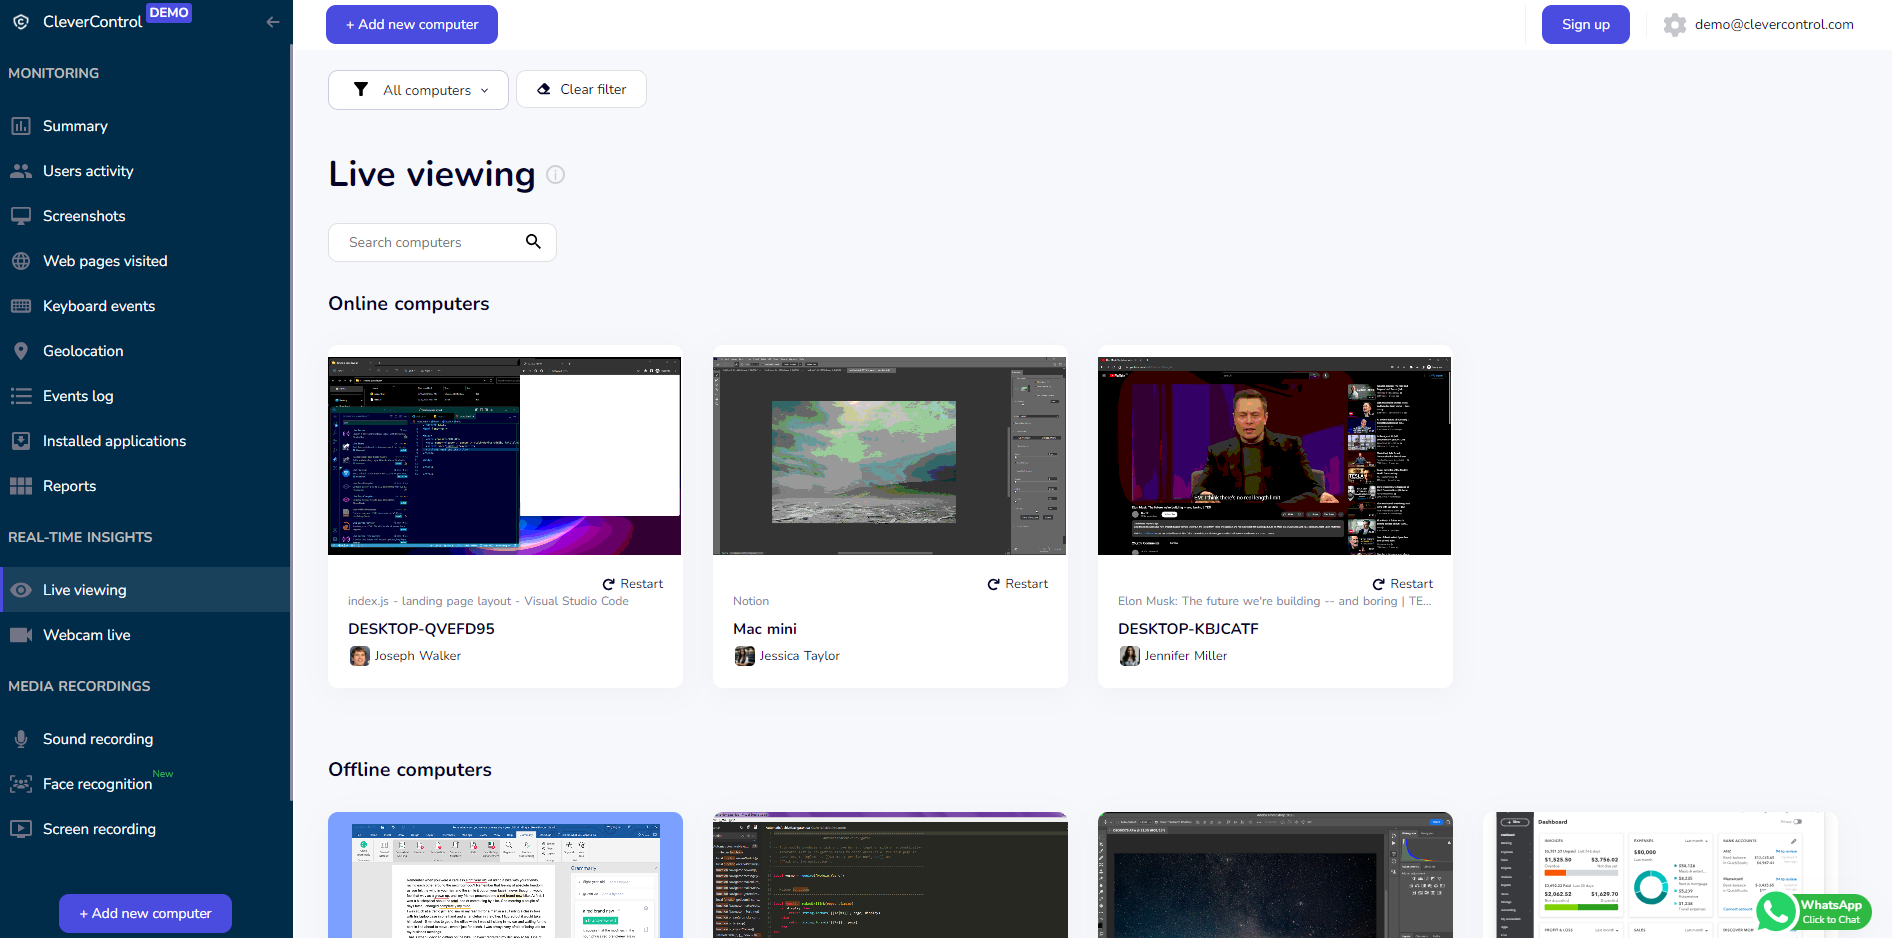Open the demo@clevercontrol.com account menu

(1773, 25)
